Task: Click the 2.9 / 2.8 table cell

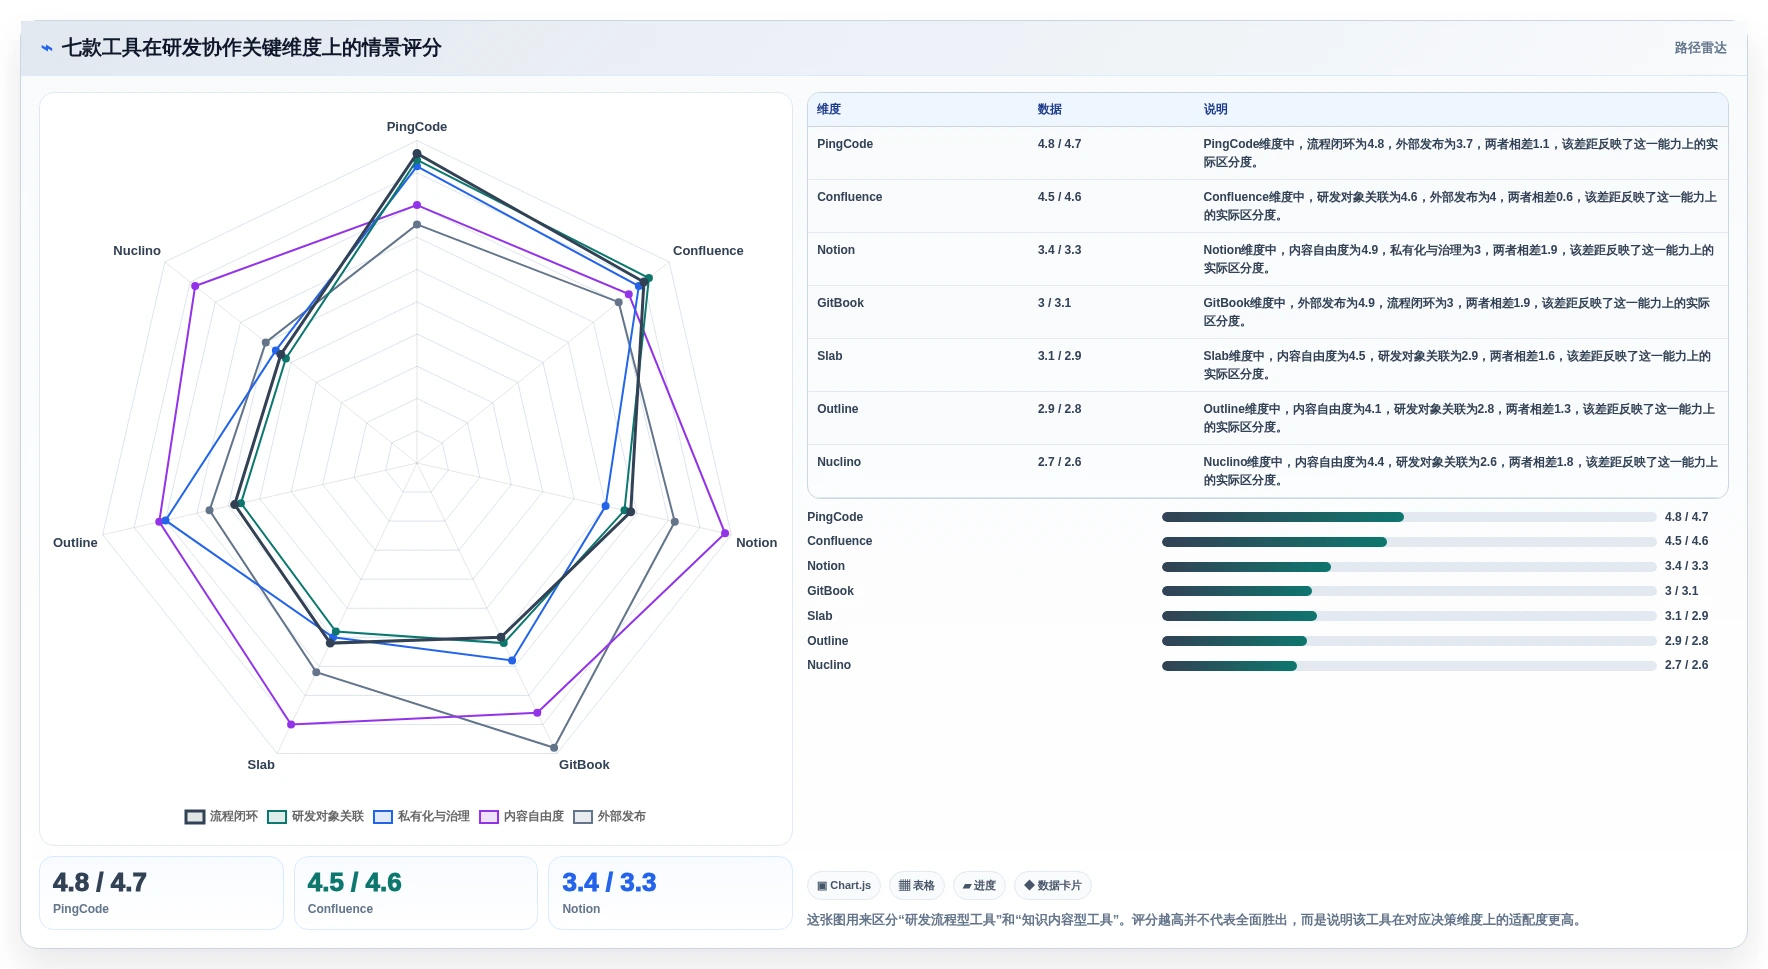Action: [1059, 409]
